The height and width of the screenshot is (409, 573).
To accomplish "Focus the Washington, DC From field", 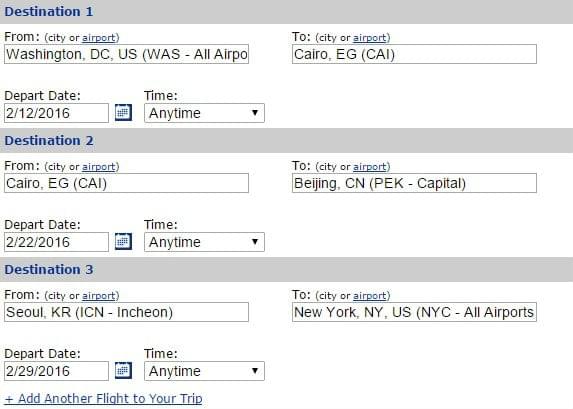I will (x=126, y=54).
